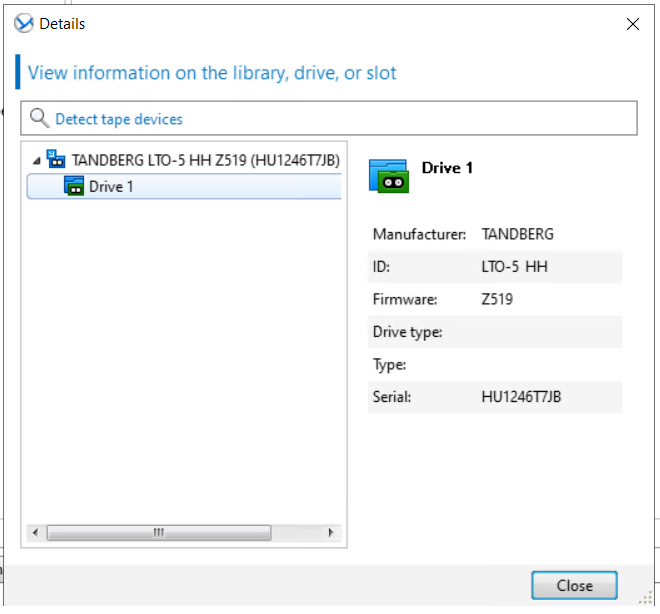This screenshot has width=660, height=614.
Task: Click the horizontal scrollbar thumb
Action: [x=159, y=533]
